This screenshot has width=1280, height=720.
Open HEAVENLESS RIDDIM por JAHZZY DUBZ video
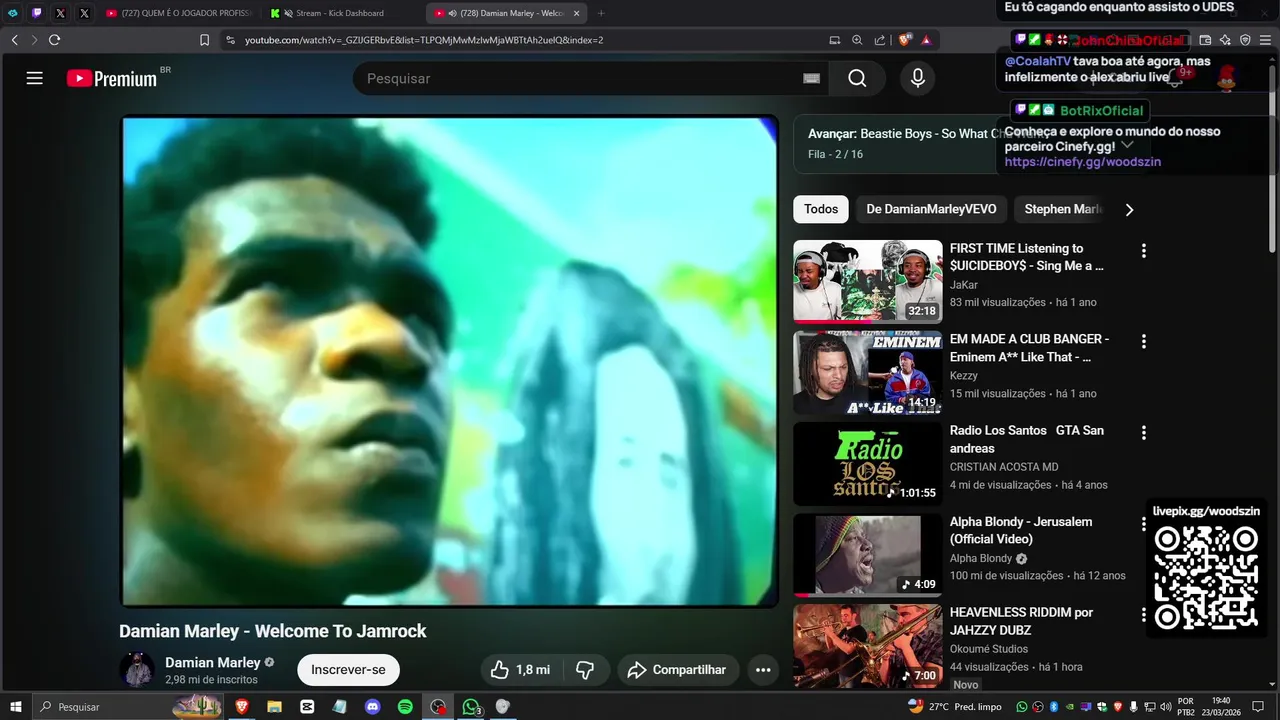1021,621
